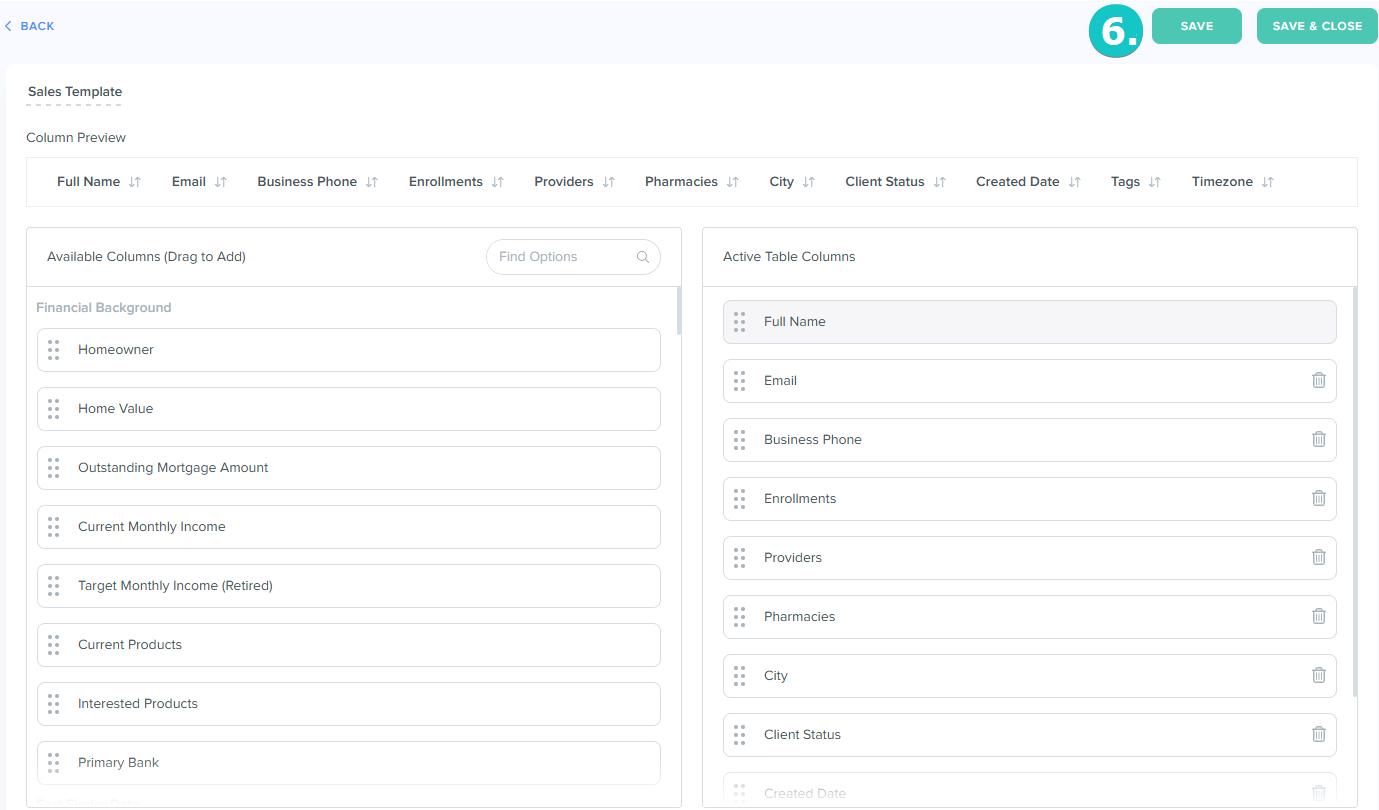
Task: Click search magnifier in Find Options
Action: pos(643,257)
